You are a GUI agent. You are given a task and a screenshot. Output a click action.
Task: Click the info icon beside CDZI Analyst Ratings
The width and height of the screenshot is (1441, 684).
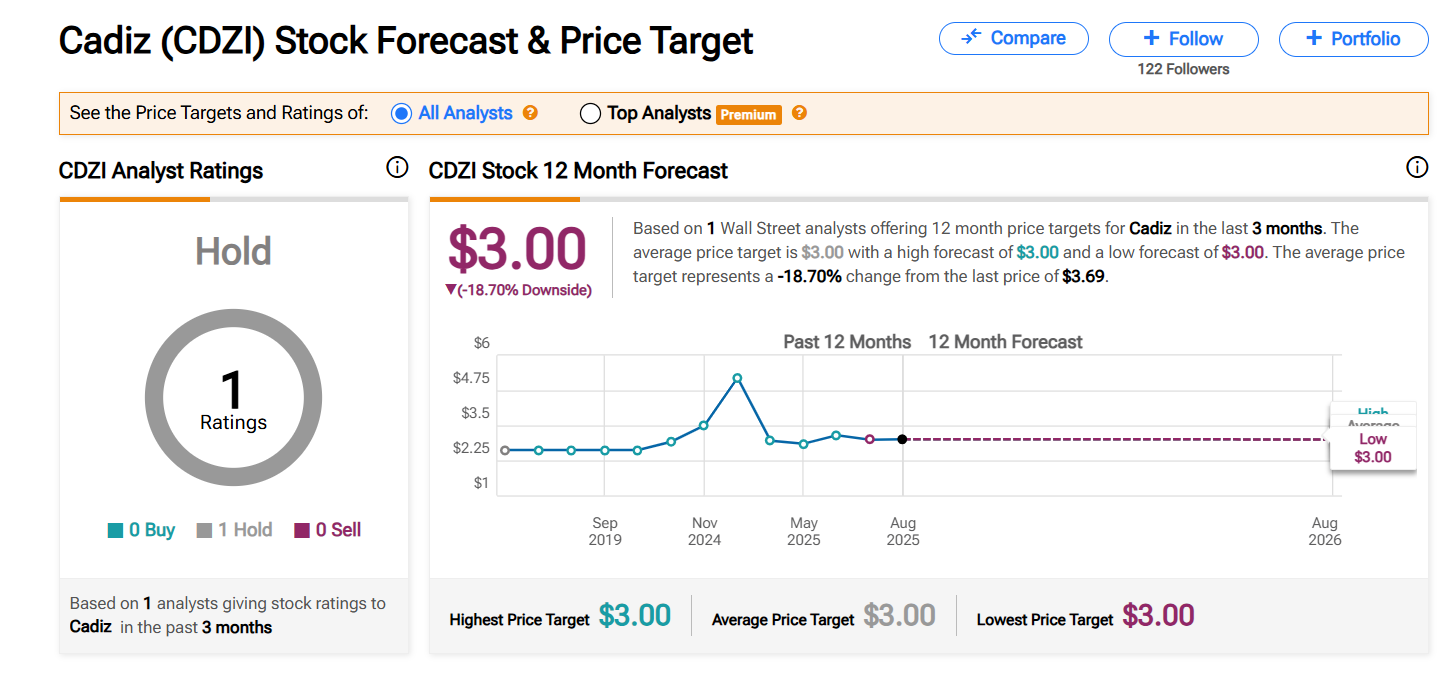(x=397, y=168)
